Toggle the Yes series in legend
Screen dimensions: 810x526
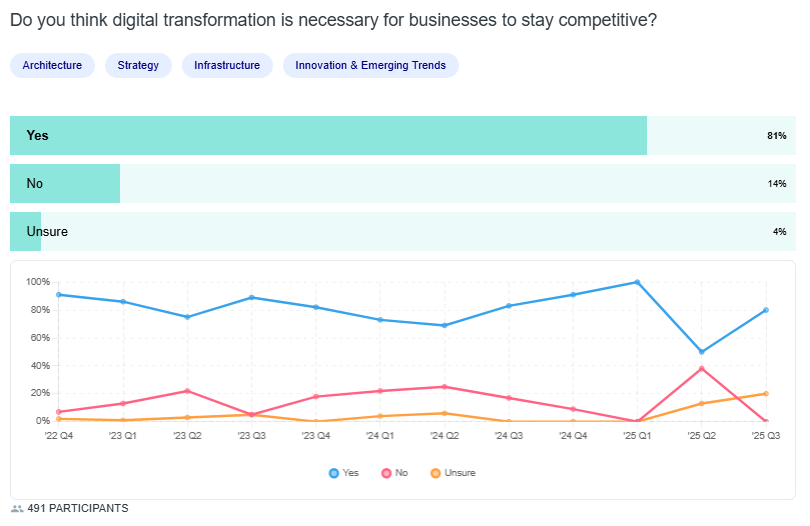[x=344, y=472]
